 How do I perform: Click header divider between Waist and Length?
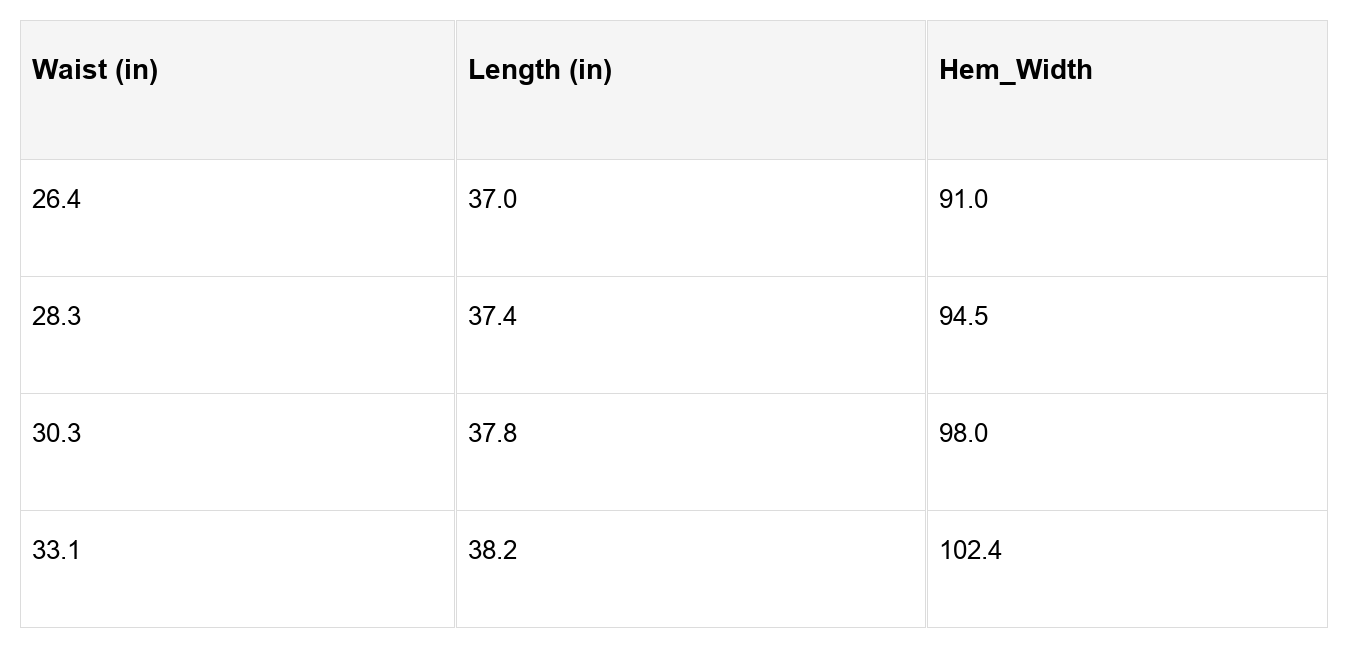[456, 90]
